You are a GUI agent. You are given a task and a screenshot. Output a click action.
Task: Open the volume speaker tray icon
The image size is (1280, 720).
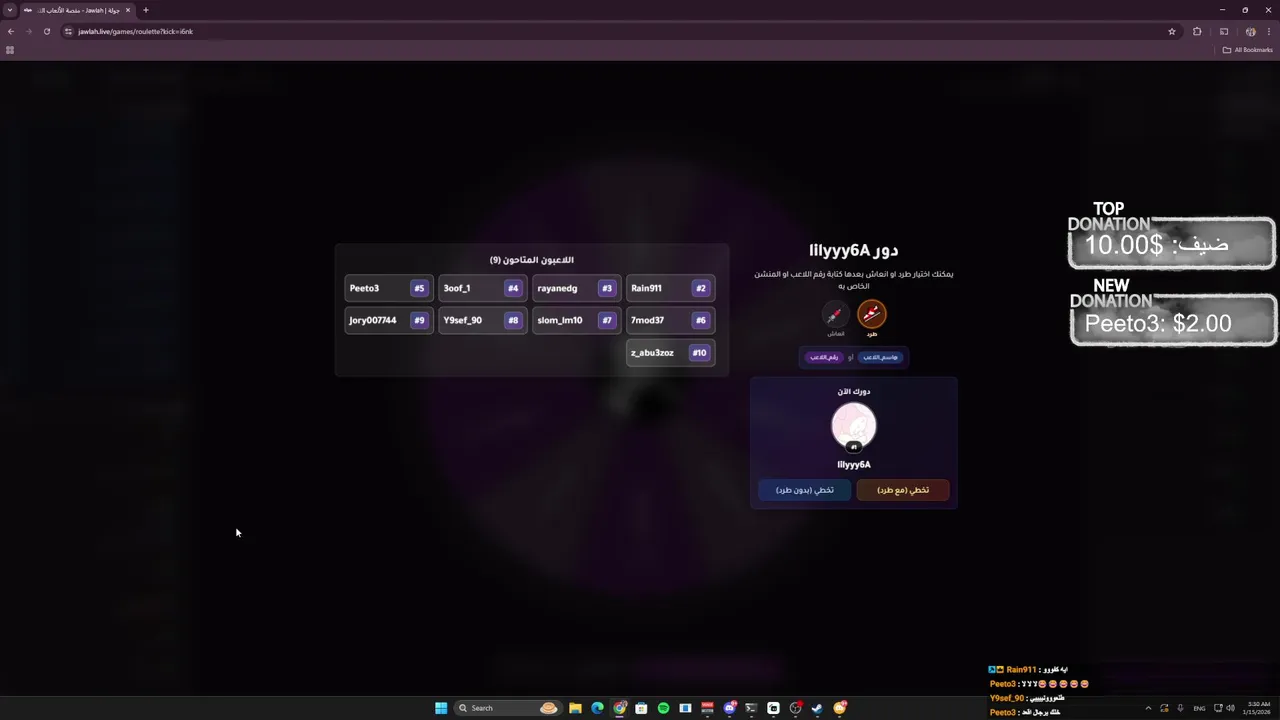[1230, 708]
